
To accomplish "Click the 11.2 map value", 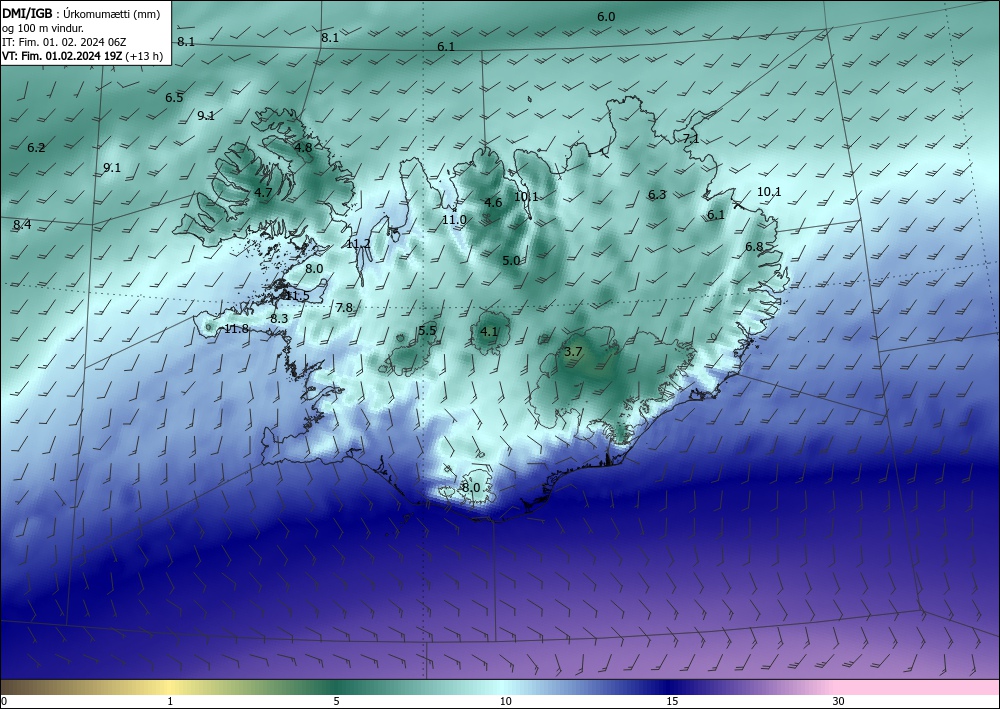I will point(359,244).
